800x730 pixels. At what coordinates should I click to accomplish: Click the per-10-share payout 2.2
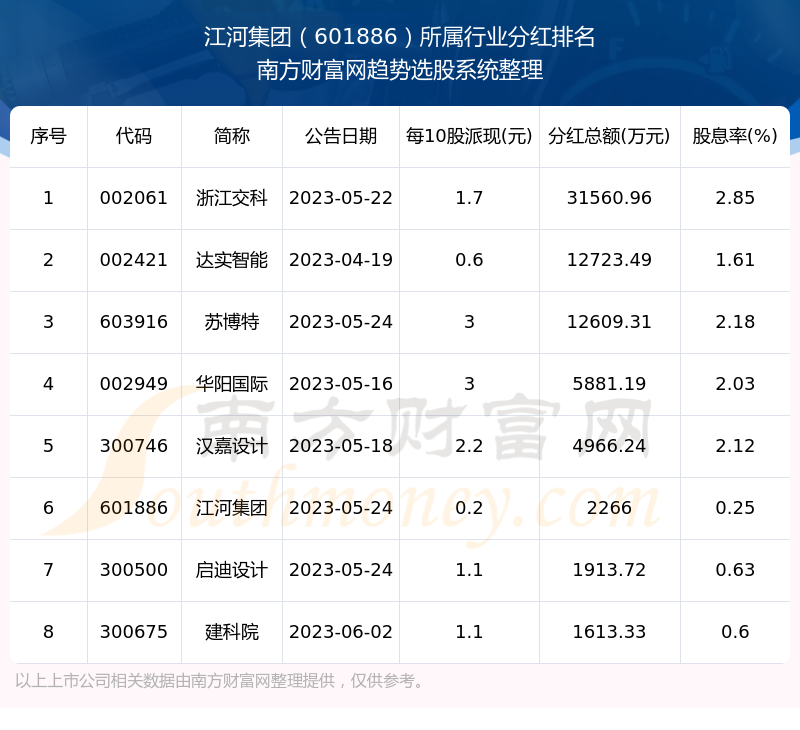tap(469, 446)
